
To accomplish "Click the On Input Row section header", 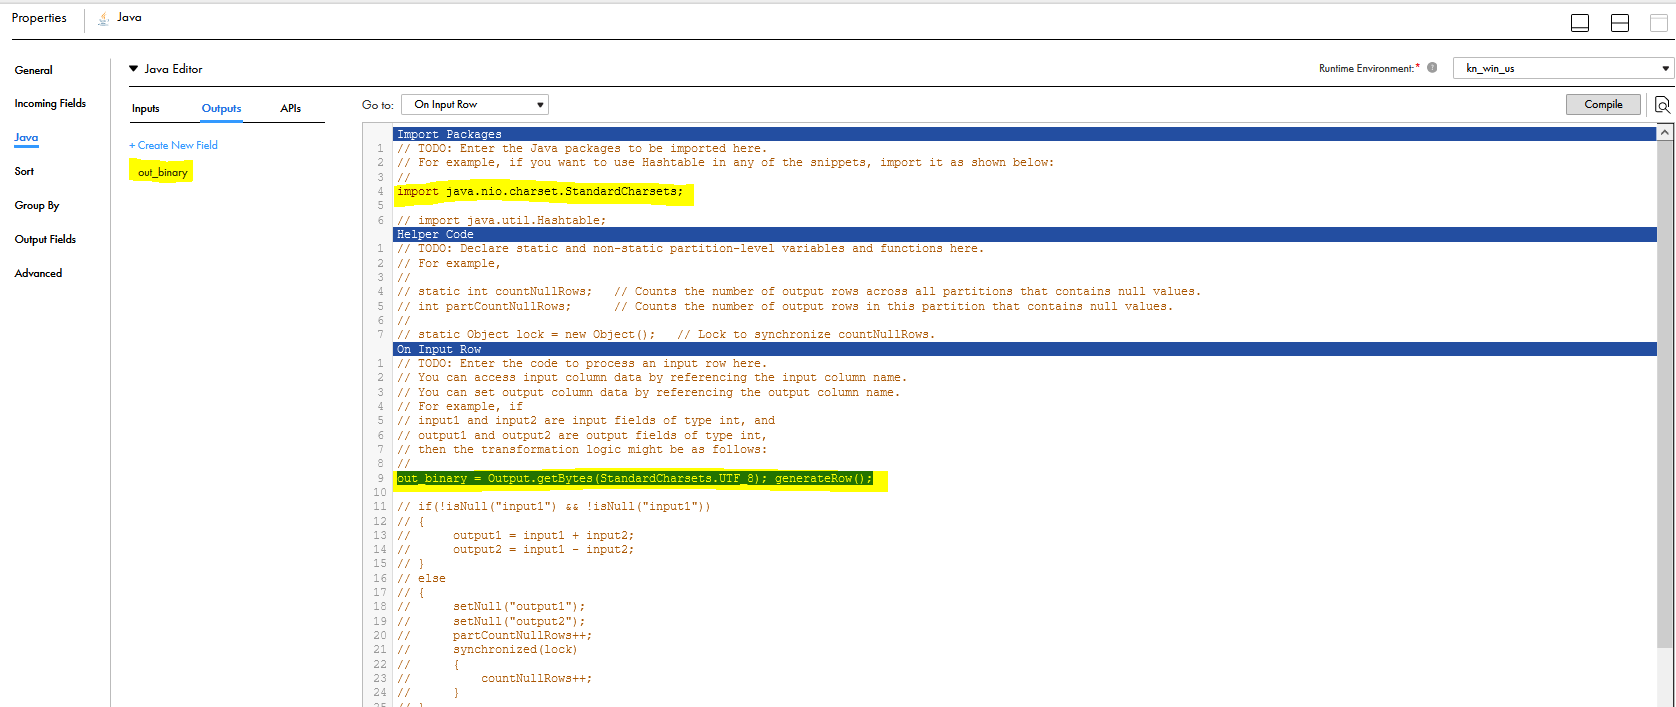I will (1025, 349).
